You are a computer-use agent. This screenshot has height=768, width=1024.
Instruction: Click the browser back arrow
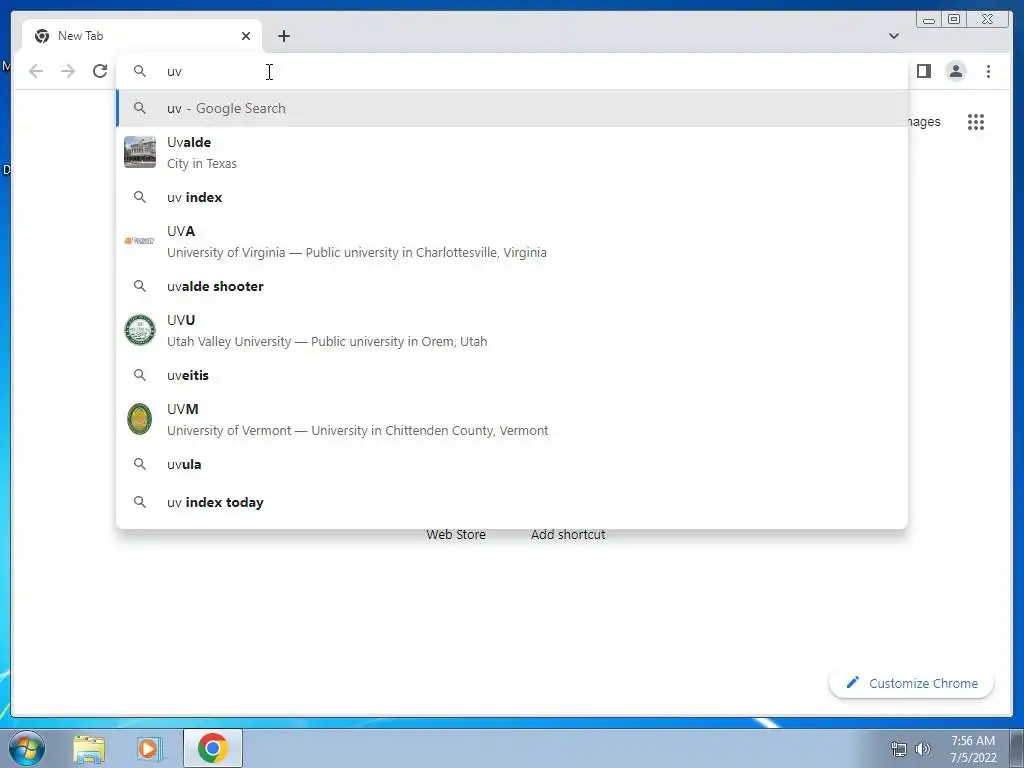[36, 71]
